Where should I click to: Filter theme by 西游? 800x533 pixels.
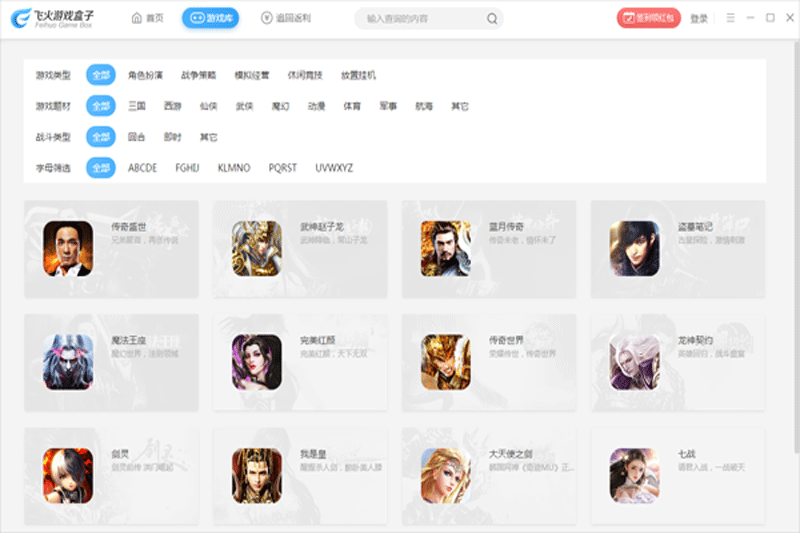[172, 106]
